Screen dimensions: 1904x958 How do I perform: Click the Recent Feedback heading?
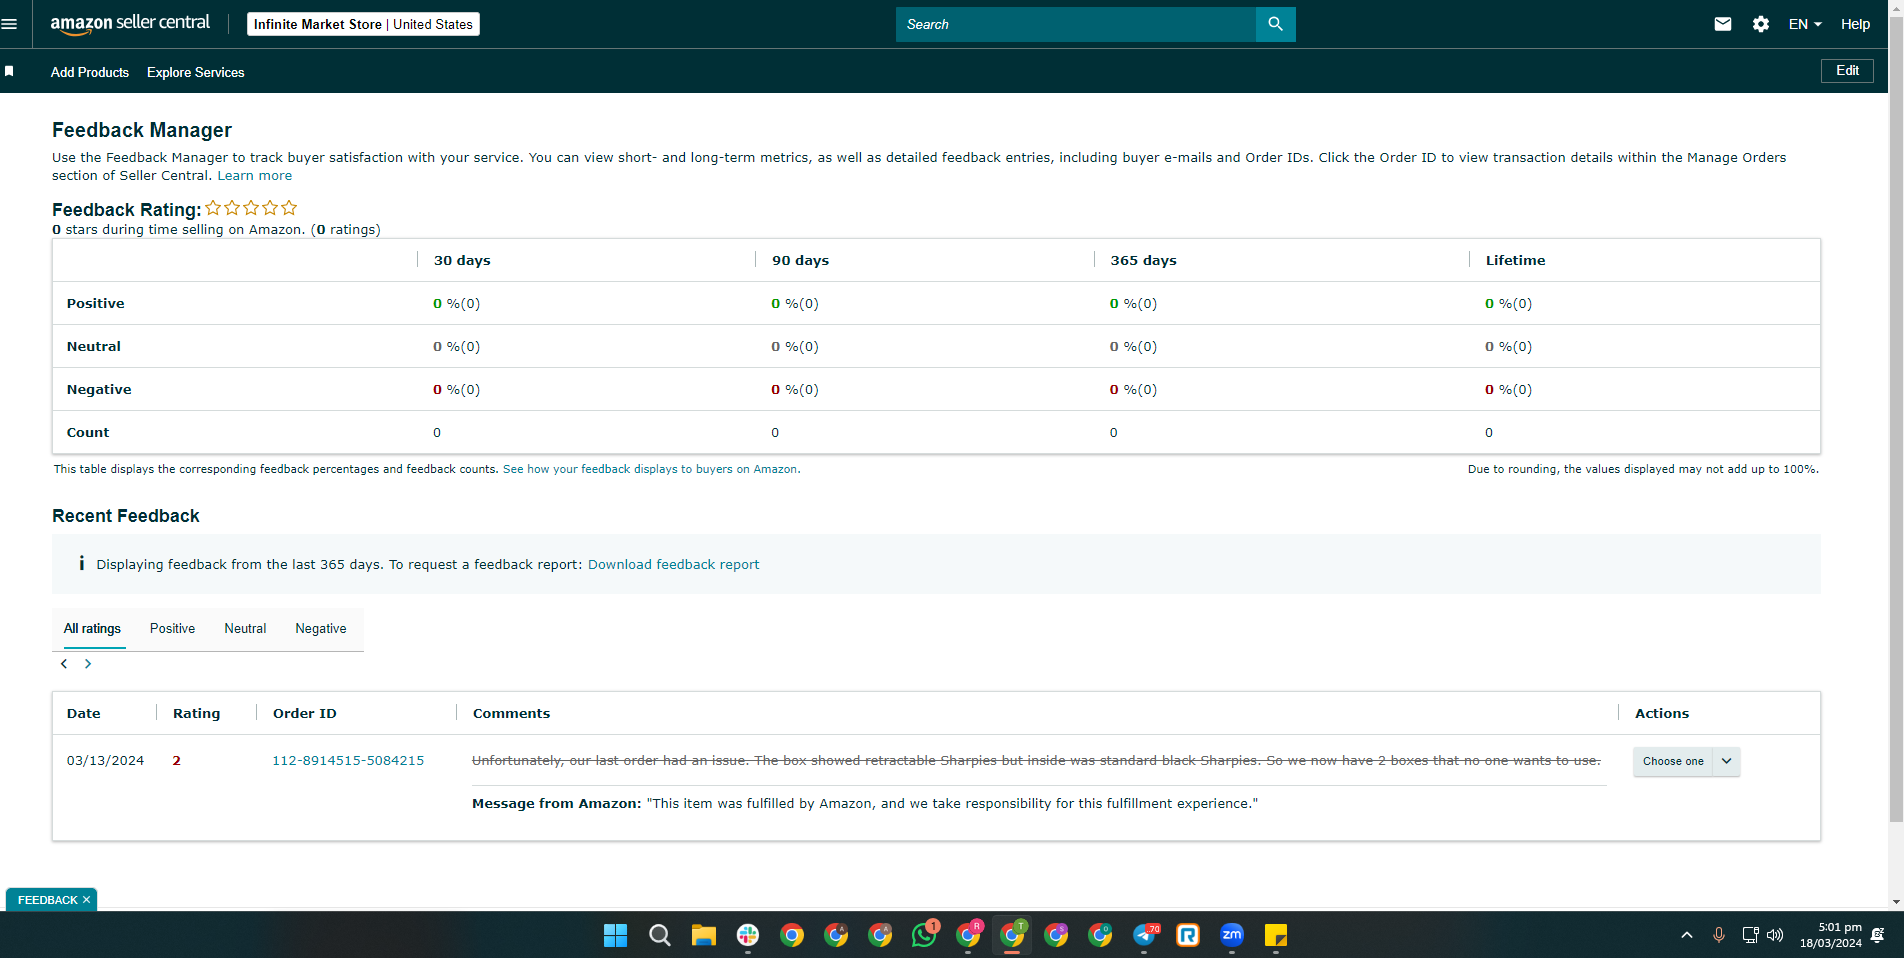[x=126, y=516]
